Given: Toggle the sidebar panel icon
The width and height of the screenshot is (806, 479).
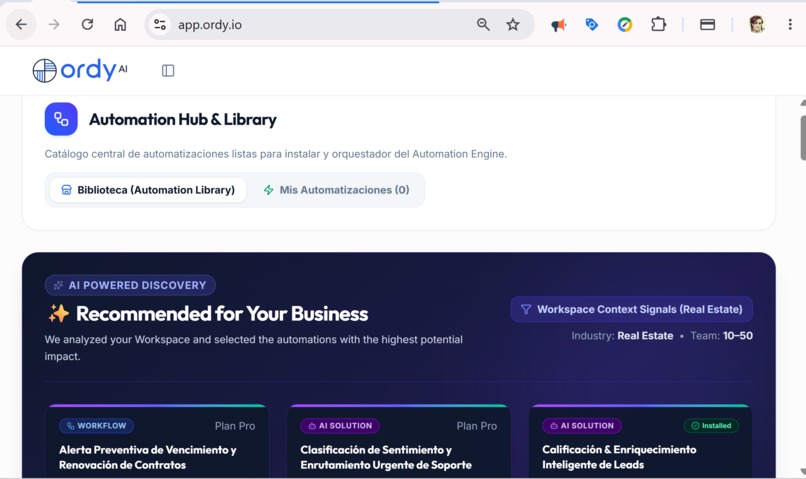Looking at the screenshot, I should click(168, 70).
